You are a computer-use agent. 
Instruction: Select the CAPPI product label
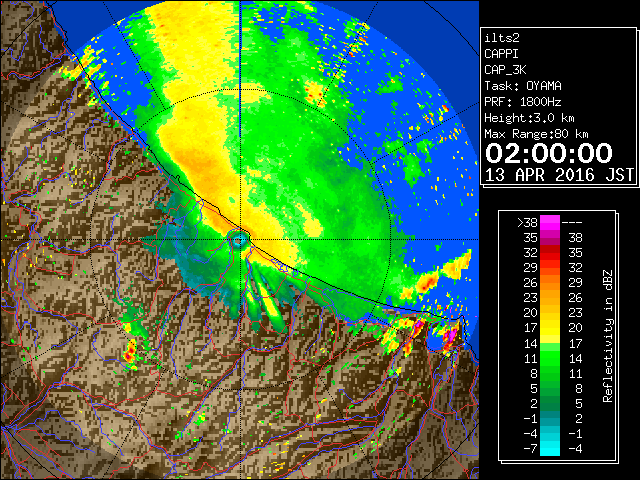(x=501, y=54)
